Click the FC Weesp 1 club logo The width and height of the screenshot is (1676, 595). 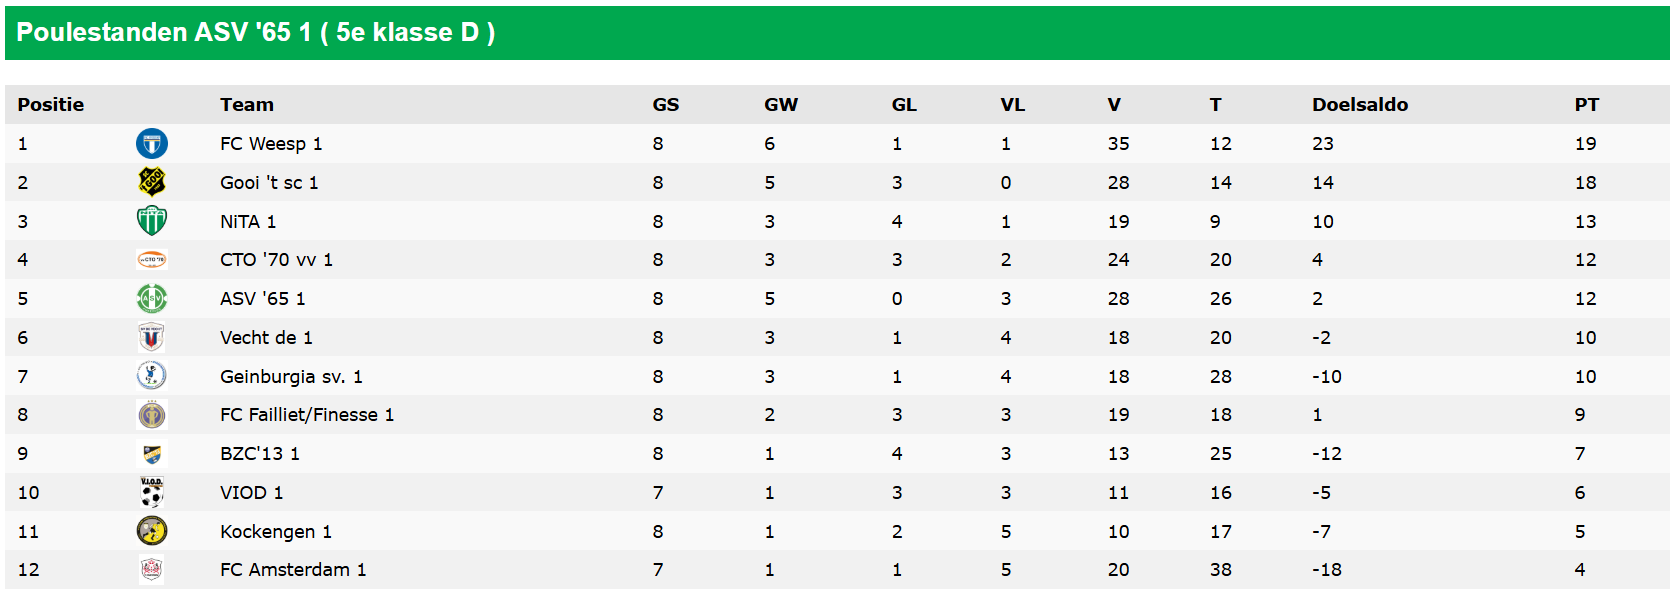pyautogui.click(x=152, y=144)
